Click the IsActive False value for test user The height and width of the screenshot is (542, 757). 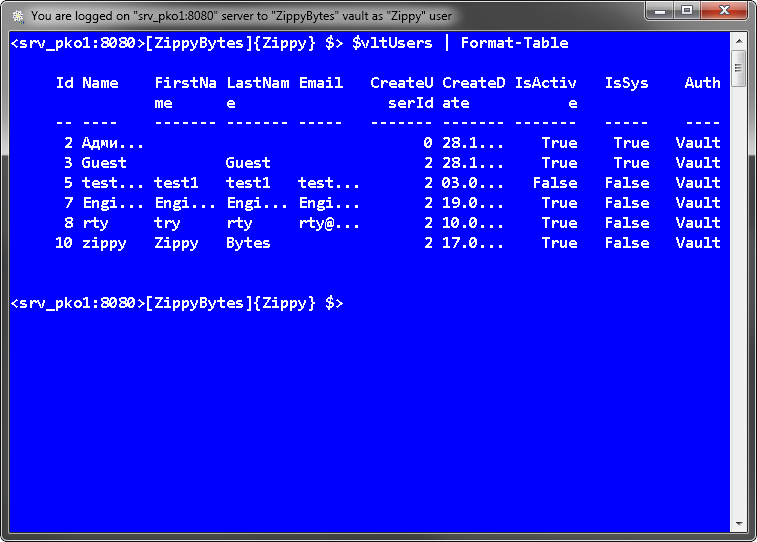point(555,183)
